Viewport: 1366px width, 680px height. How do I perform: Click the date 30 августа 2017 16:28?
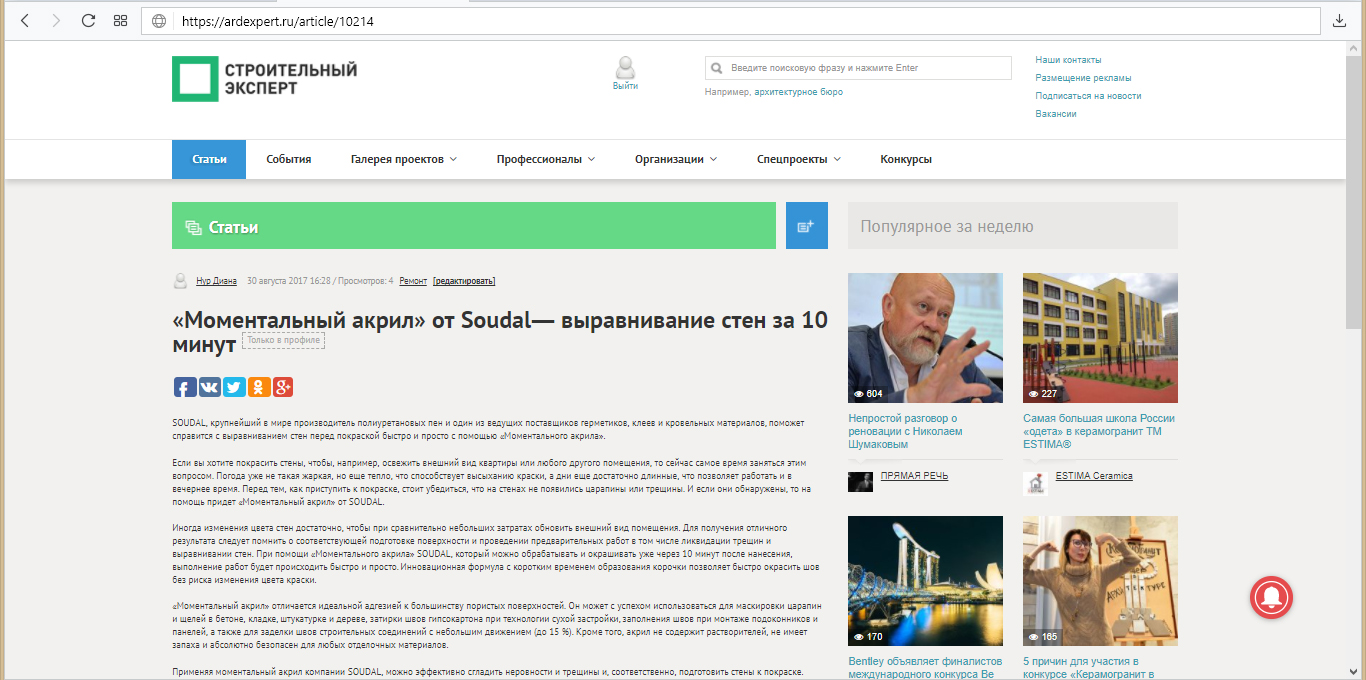pos(287,281)
